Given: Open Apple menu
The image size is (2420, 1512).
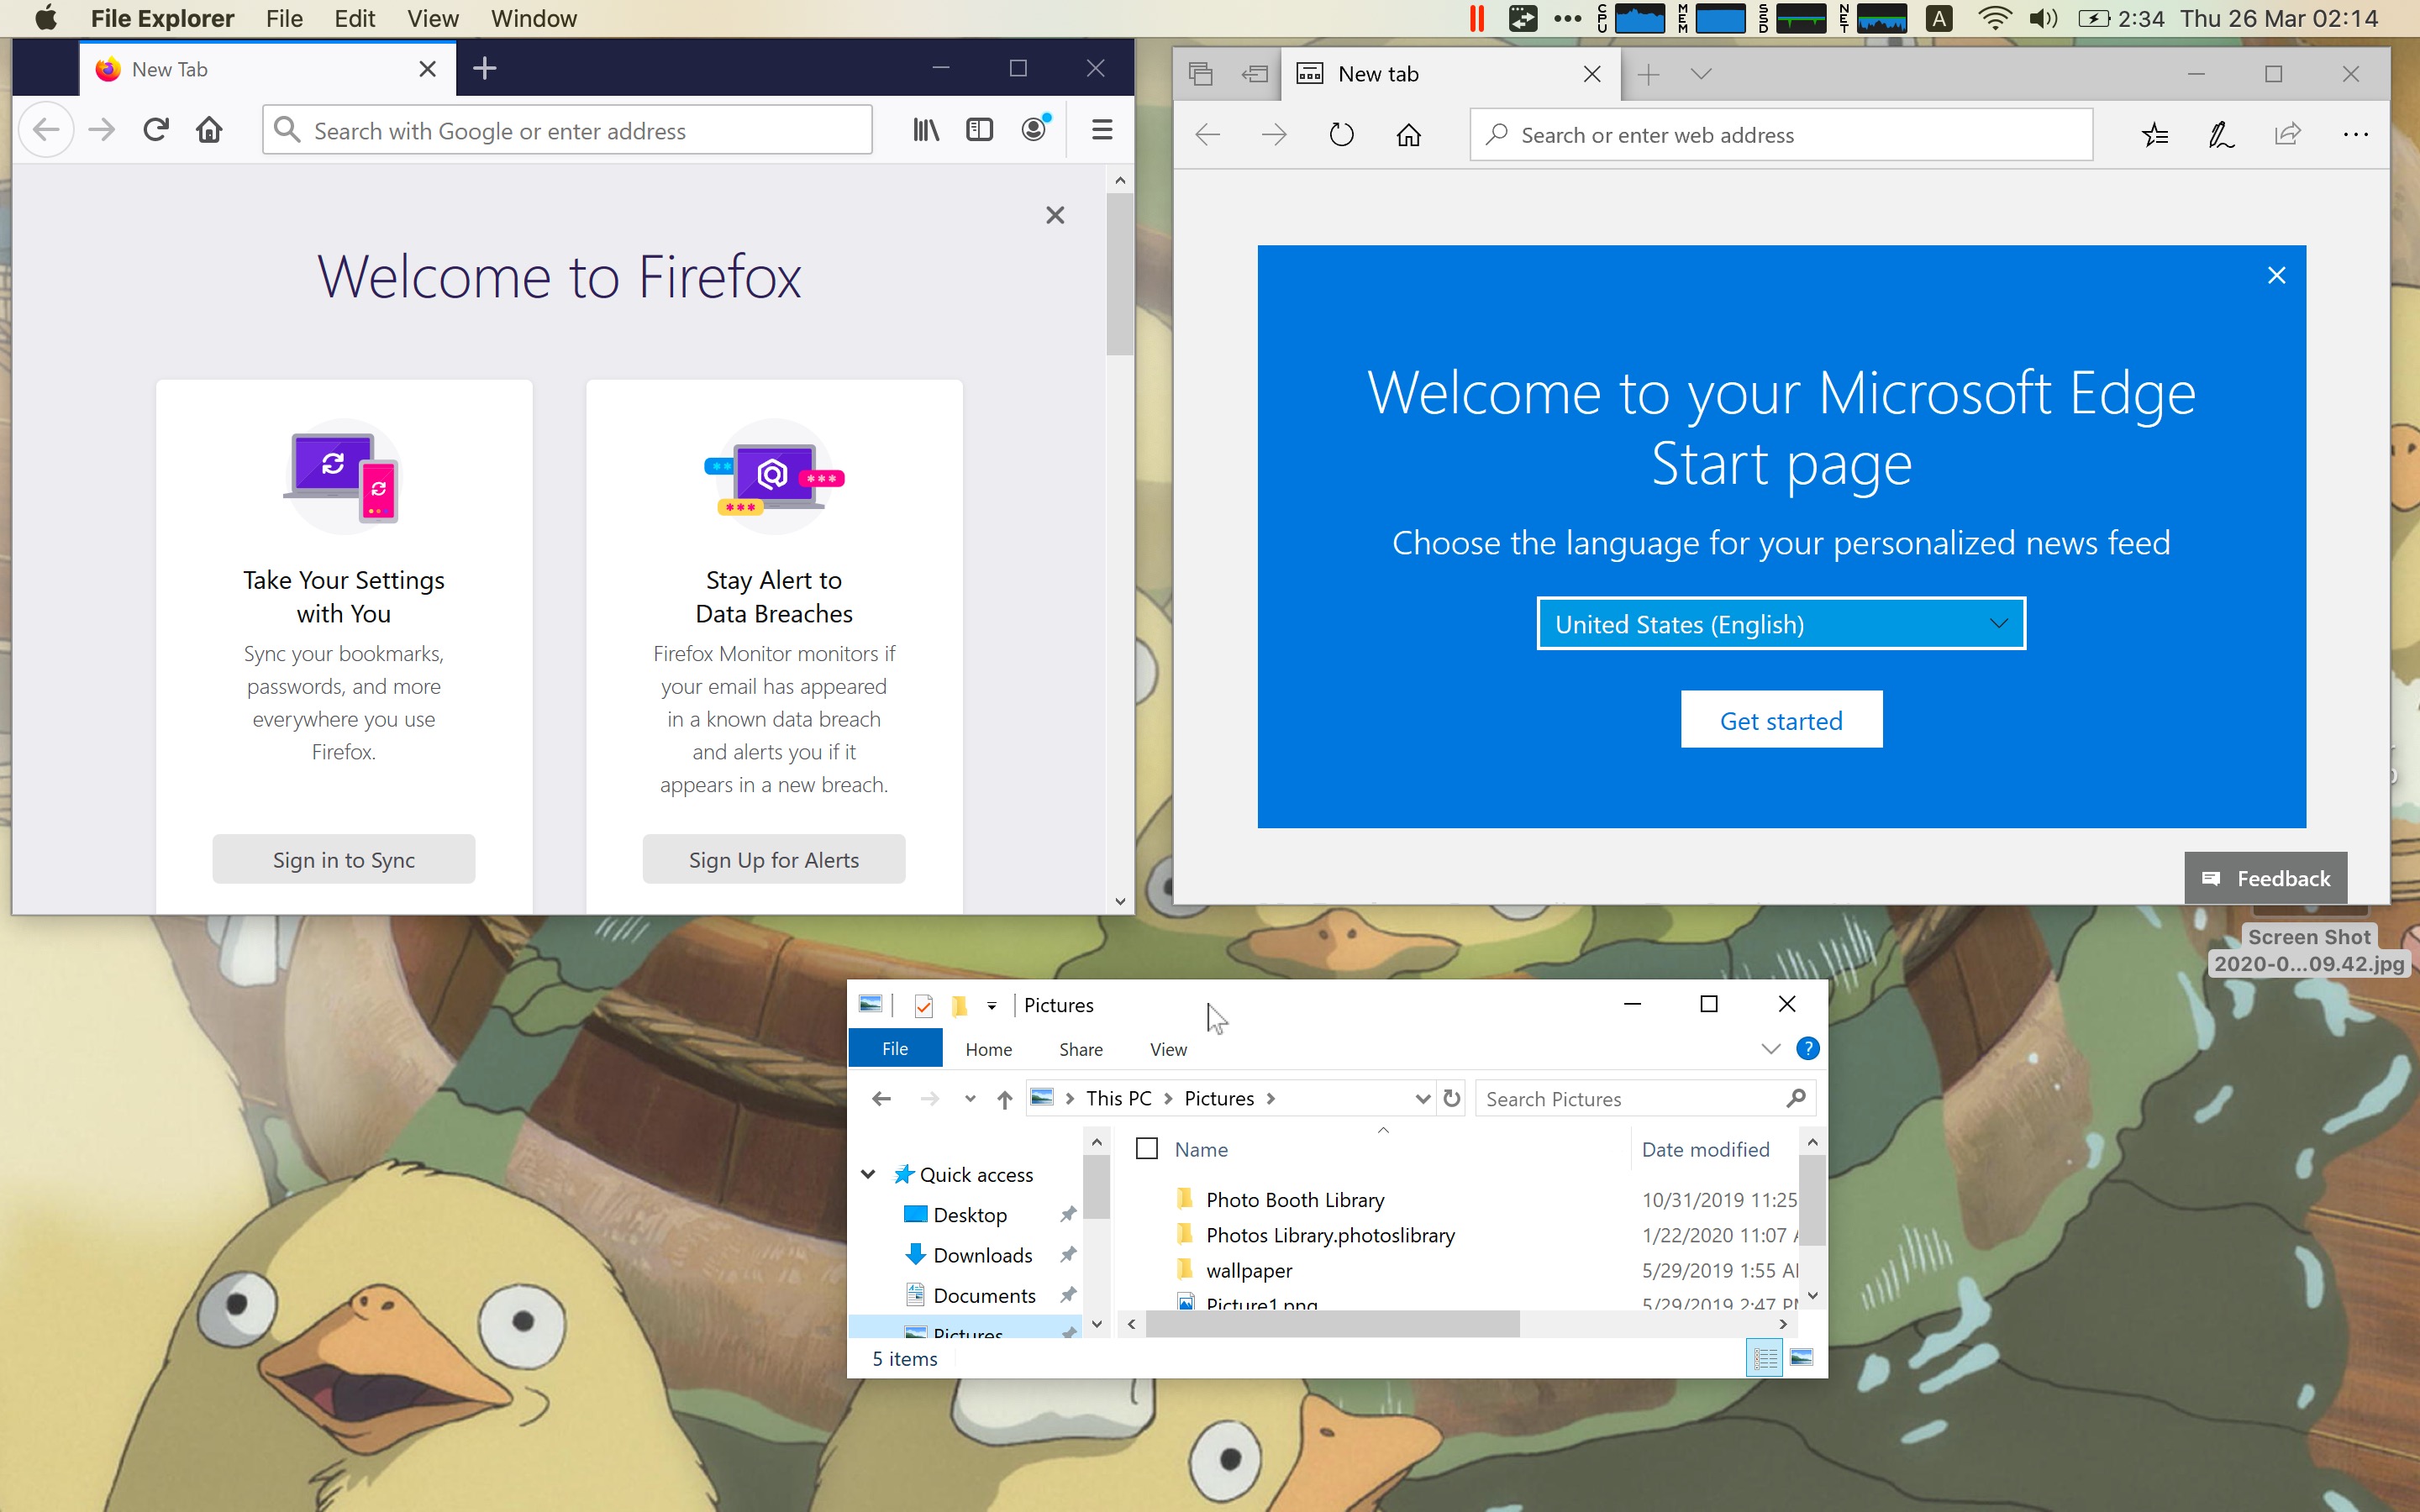Looking at the screenshot, I should tap(46, 18).
